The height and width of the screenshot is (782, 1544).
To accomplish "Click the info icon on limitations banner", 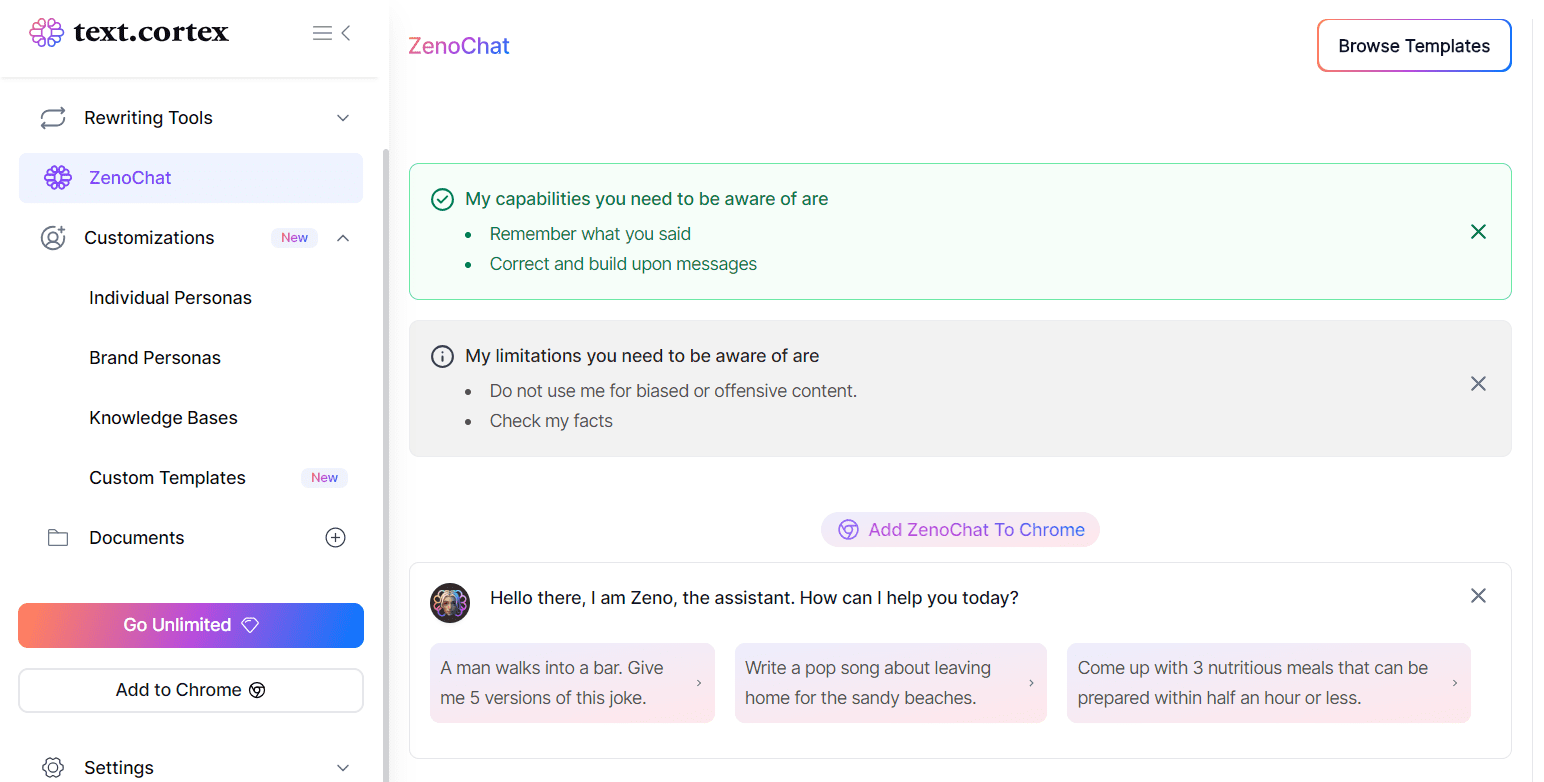I will [442, 356].
